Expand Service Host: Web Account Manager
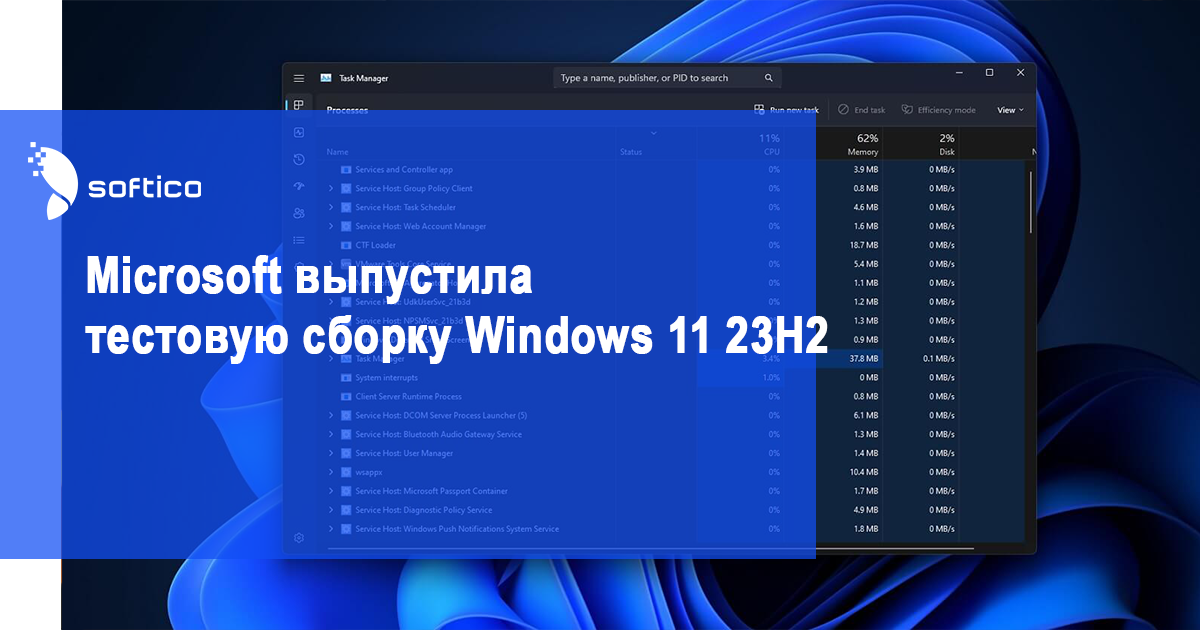 click(x=331, y=226)
